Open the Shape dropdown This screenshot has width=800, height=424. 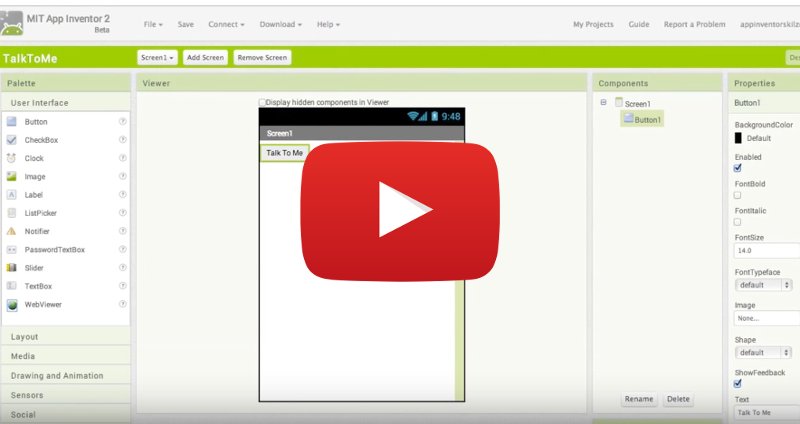[x=764, y=352]
